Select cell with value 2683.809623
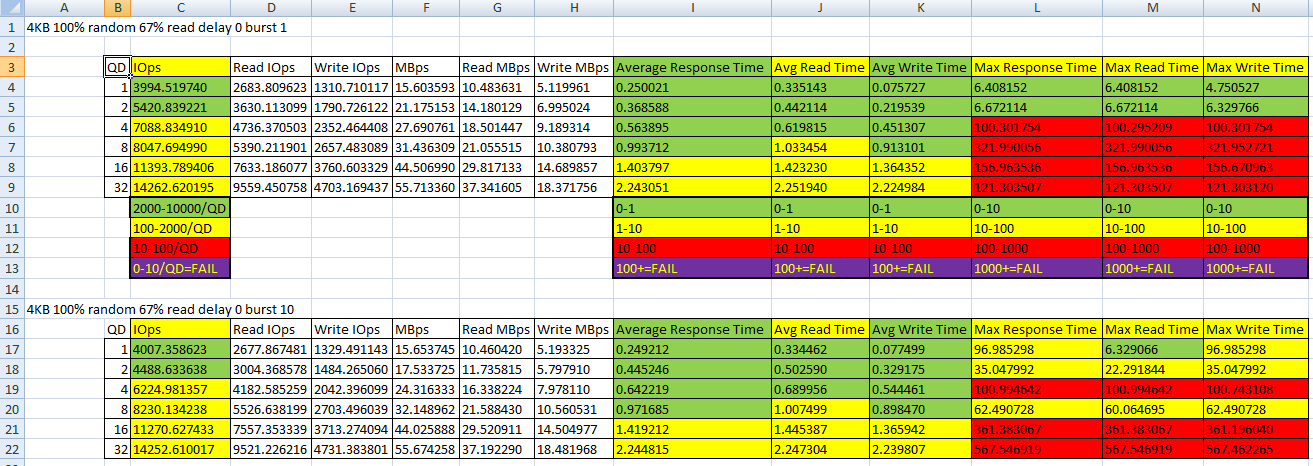Screen dimensions: 1313x466 pos(270,87)
